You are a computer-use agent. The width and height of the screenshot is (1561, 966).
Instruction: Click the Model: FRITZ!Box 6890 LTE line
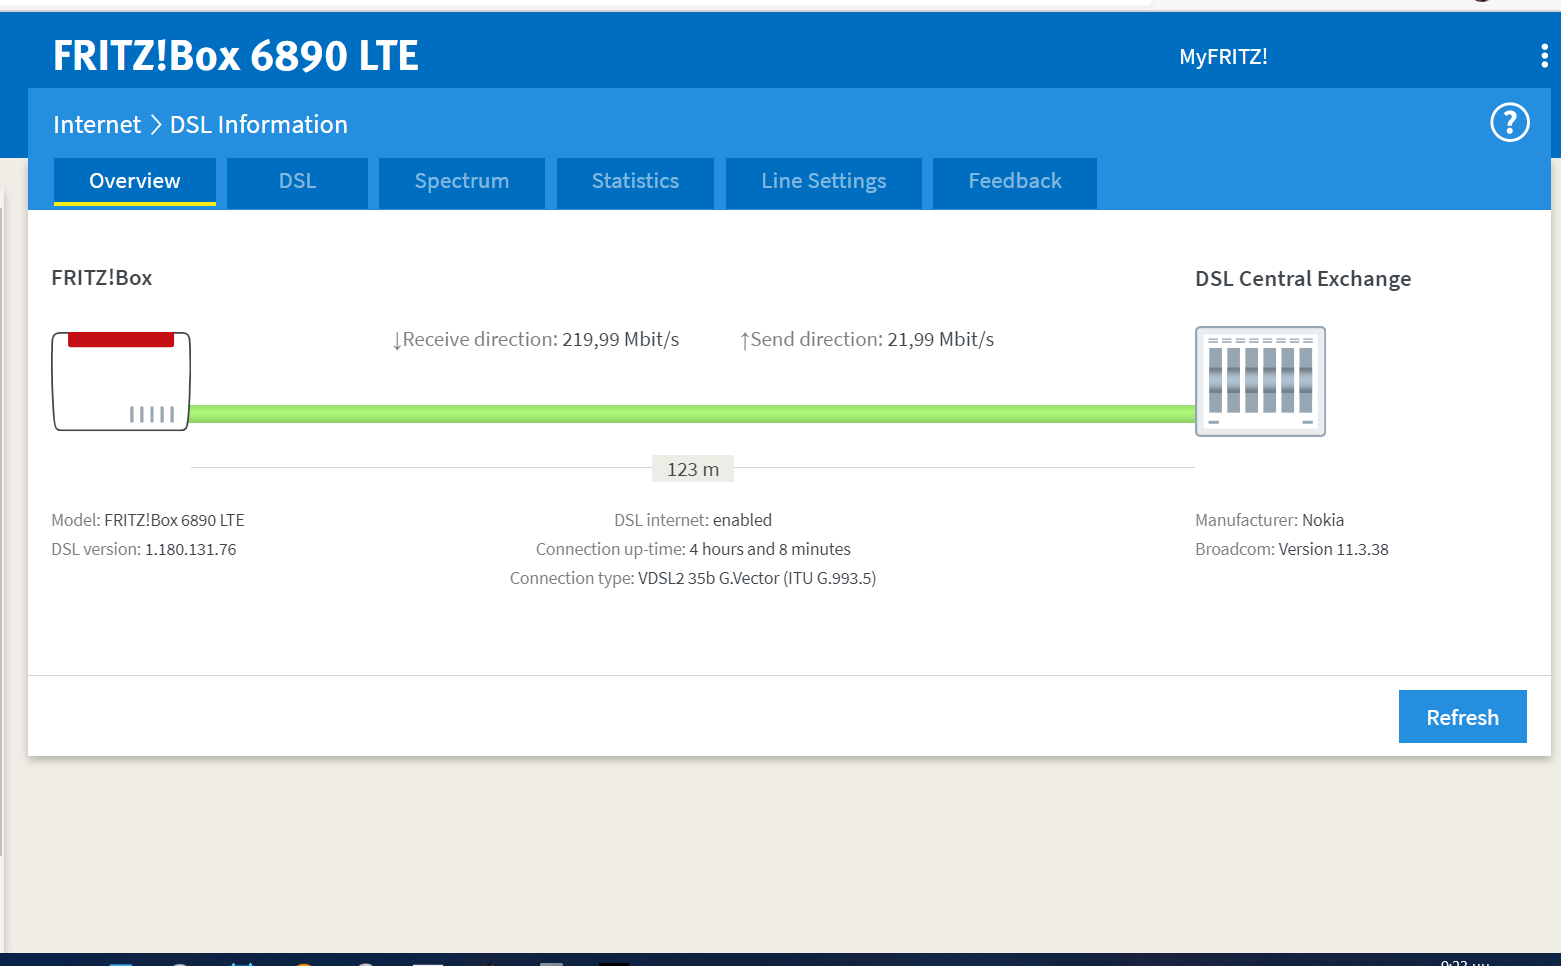click(x=148, y=520)
